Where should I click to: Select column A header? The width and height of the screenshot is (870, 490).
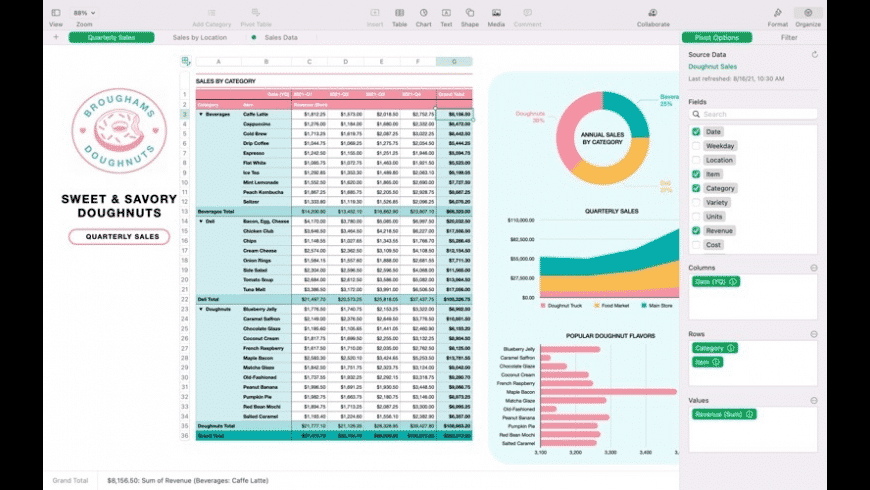tap(219, 62)
